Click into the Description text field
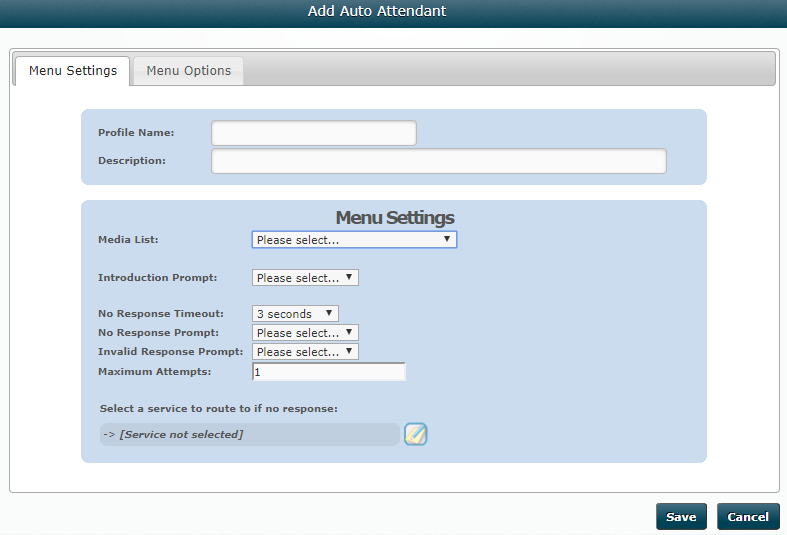Image resolution: width=787 pixels, height=535 pixels. (439, 161)
